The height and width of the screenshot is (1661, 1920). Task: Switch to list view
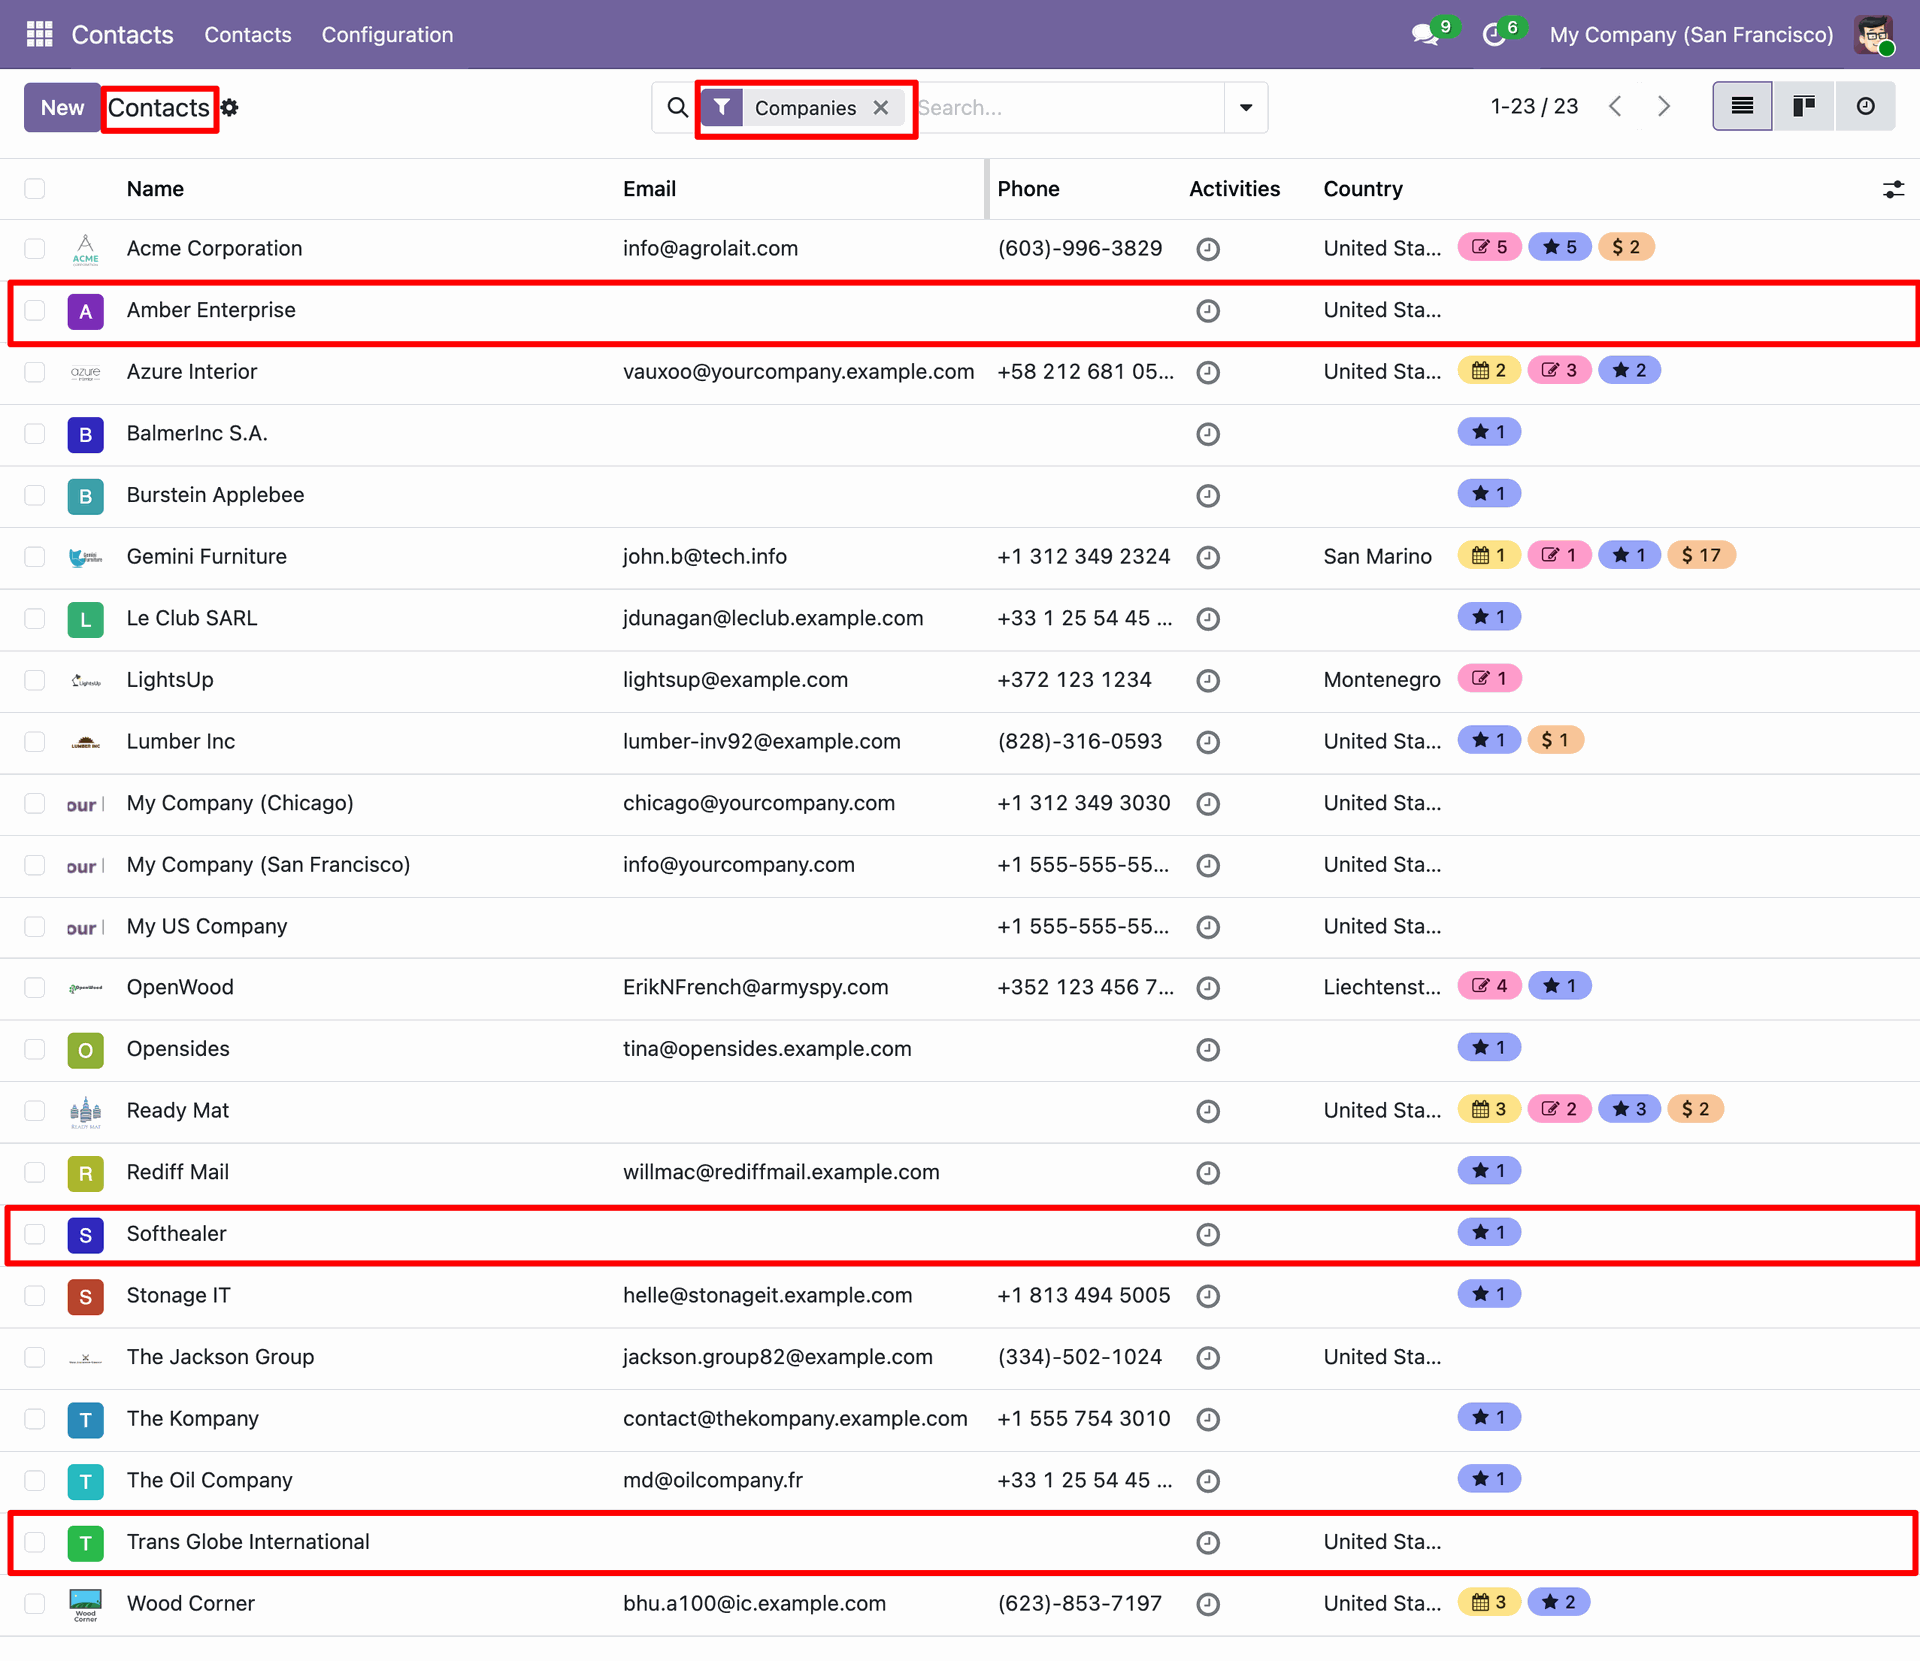1742,107
